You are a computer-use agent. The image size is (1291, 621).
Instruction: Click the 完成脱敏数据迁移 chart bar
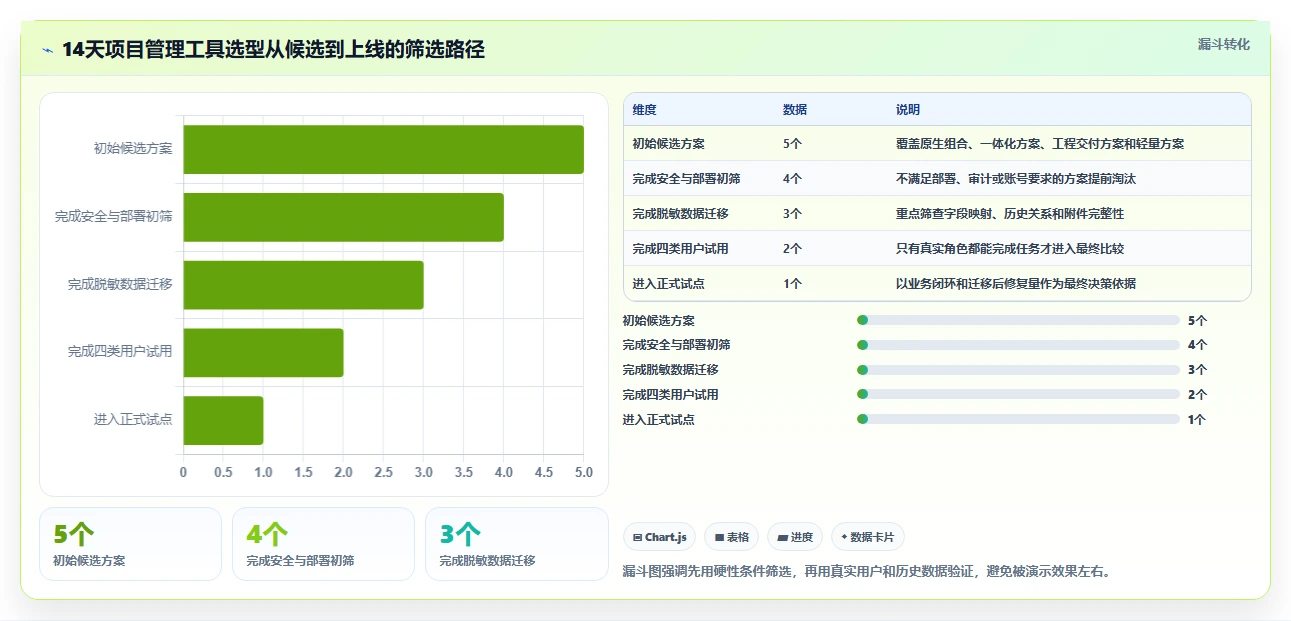tap(303, 285)
